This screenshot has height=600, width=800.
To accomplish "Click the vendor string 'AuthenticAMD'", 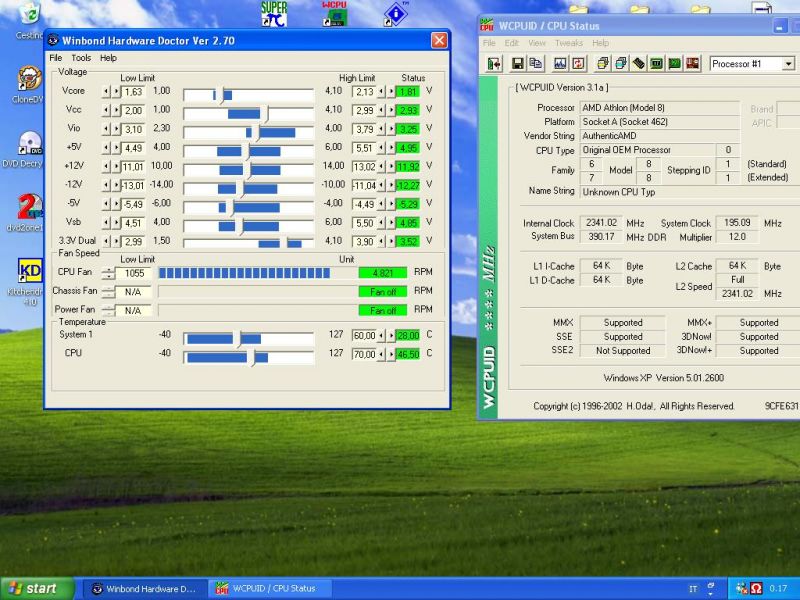I will pos(609,136).
